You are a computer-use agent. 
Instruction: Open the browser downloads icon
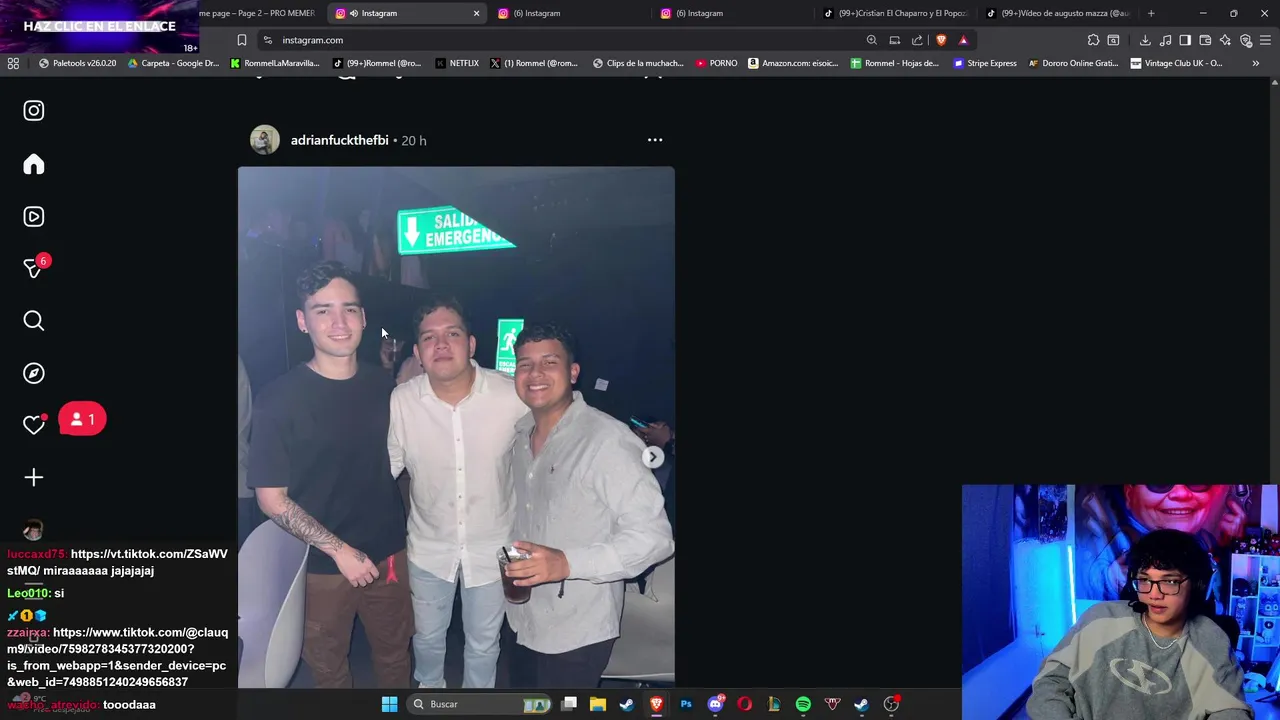(1145, 40)
